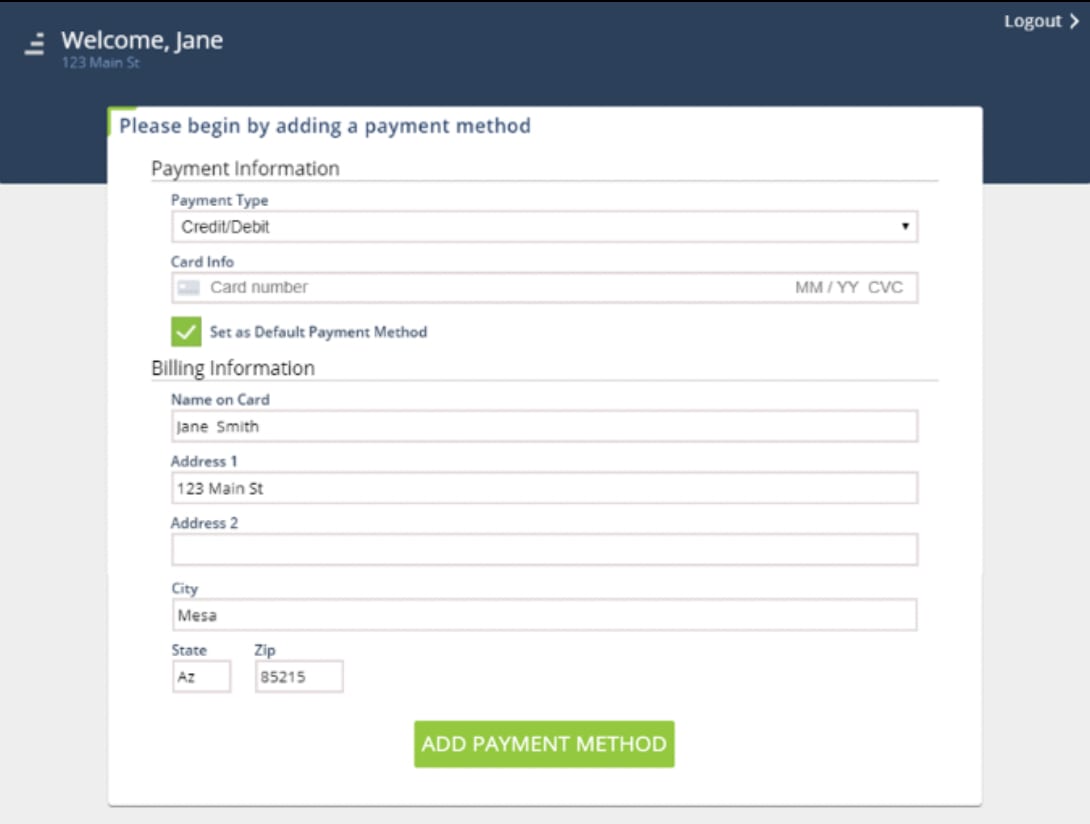Click the "123 Main St" header subtitle

[x=101, y=63]
